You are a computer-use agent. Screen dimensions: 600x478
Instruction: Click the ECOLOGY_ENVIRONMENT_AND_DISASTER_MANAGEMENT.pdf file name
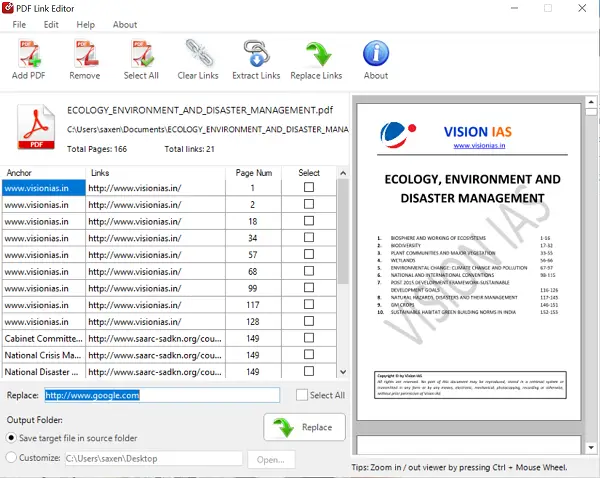tap(200, 110)
